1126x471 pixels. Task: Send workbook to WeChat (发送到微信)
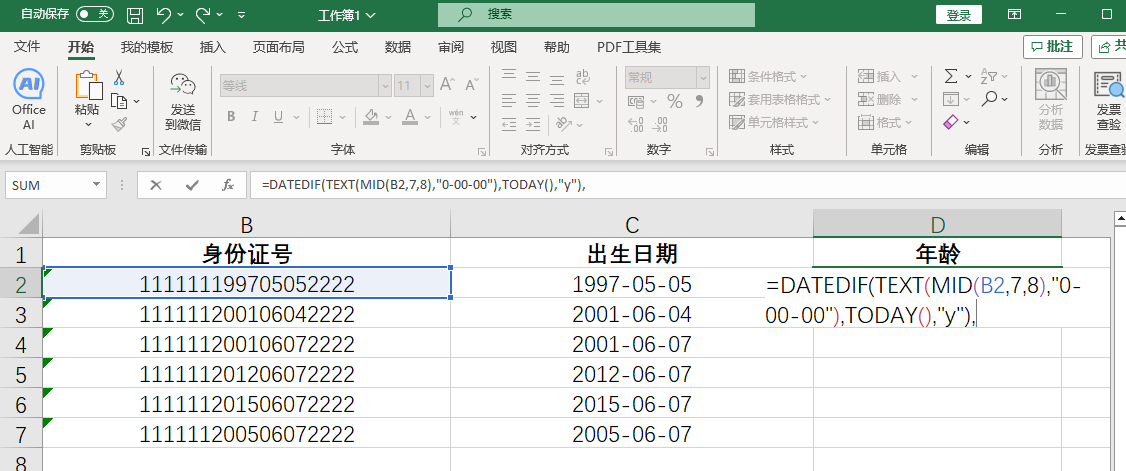pyautogui.click(x=182, y=101)
